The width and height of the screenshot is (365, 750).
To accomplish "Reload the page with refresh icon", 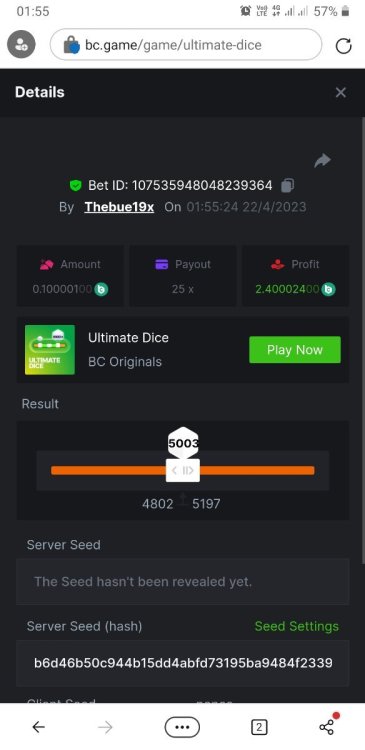I will 343,45.
